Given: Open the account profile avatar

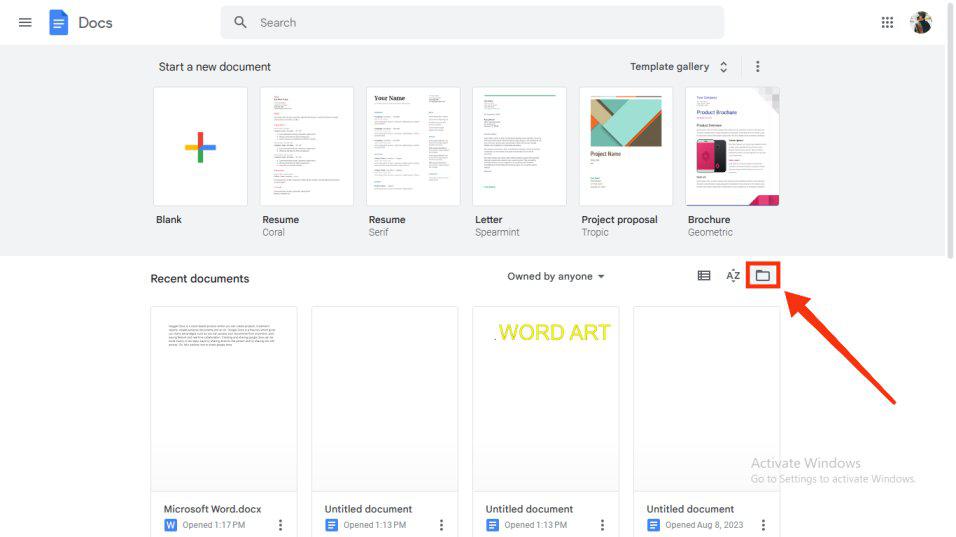Looking at the screenshot, I should point(921,23).
